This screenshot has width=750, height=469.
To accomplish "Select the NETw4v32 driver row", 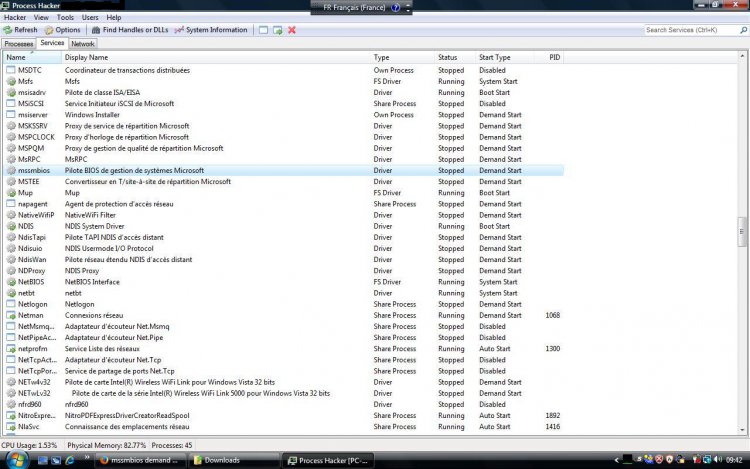I will [x=284, y=382].
